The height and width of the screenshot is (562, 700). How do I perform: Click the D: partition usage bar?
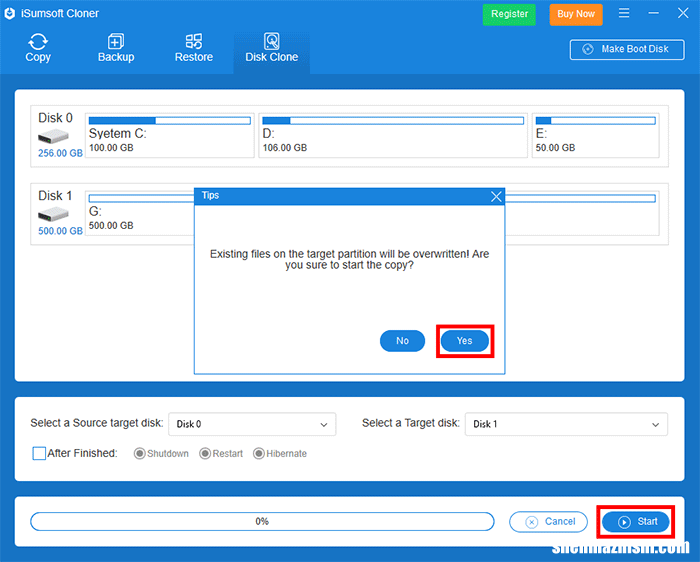pos(393,121)
